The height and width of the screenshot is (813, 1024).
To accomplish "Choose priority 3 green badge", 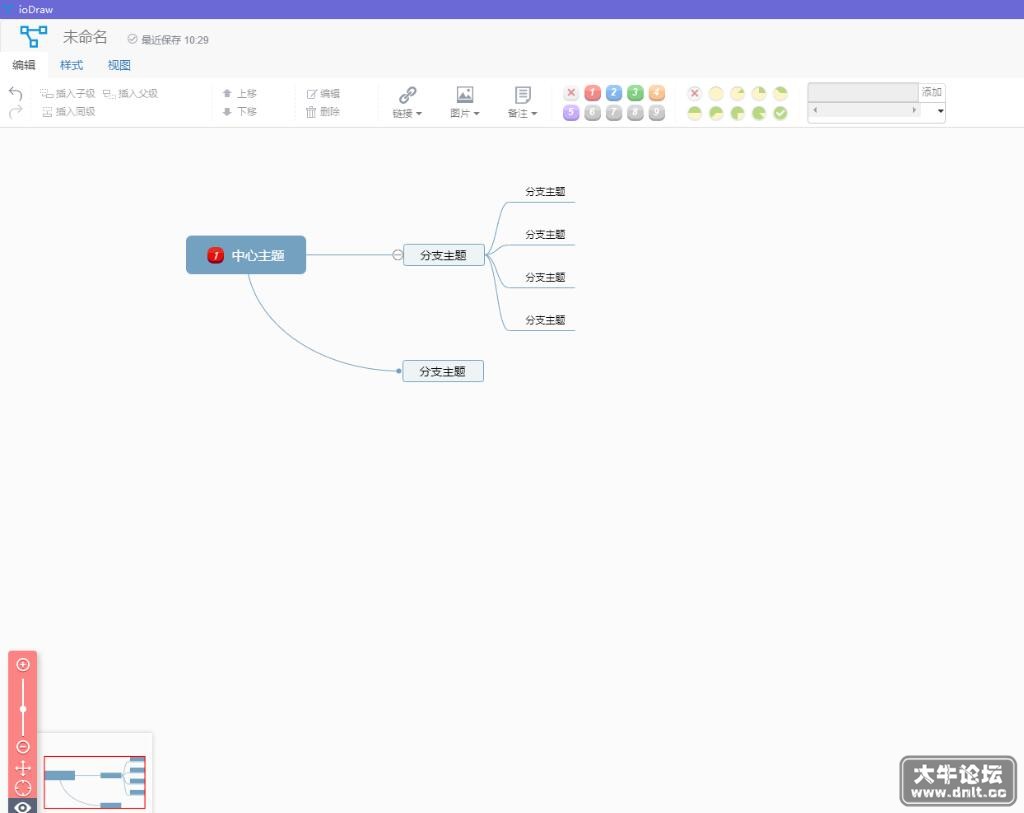I will (635, 93).
